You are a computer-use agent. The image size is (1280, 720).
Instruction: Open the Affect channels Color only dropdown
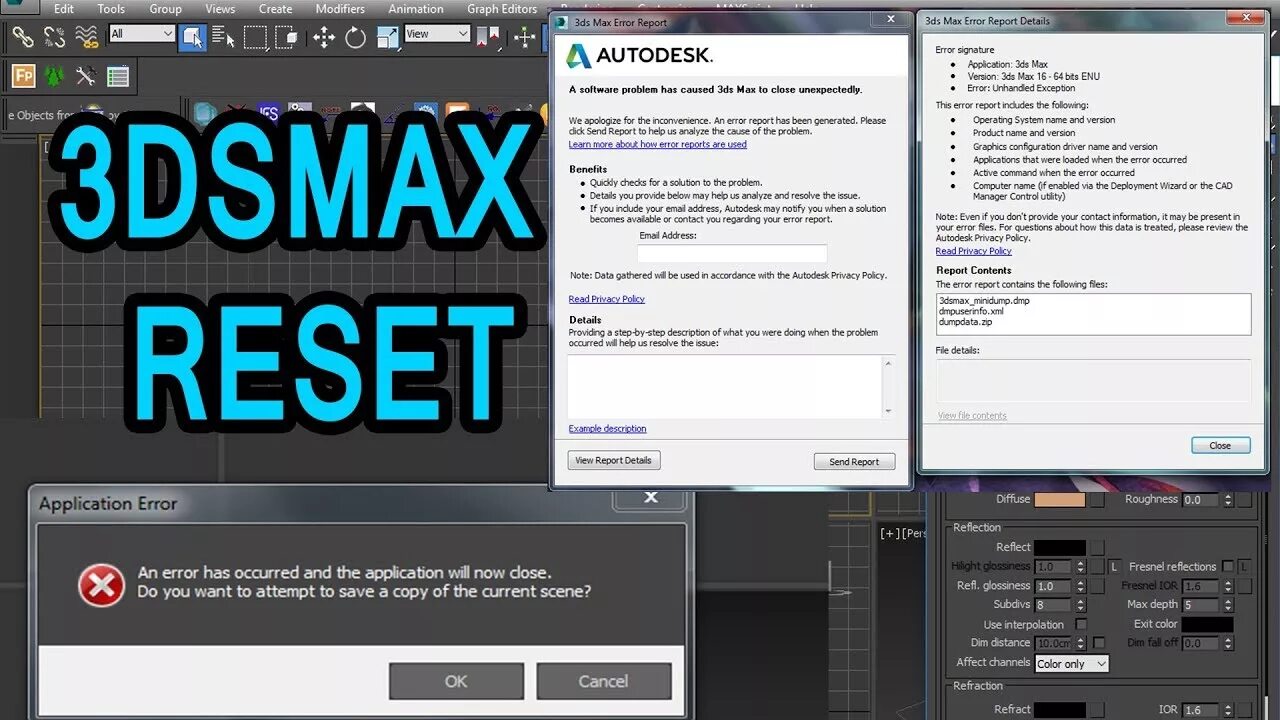[1072, 664]
